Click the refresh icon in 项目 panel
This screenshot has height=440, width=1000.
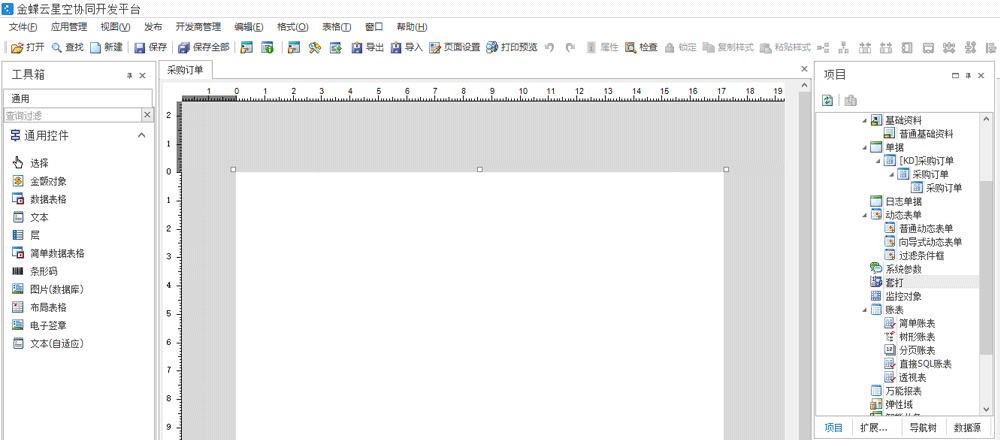click(x=828, y=100)
